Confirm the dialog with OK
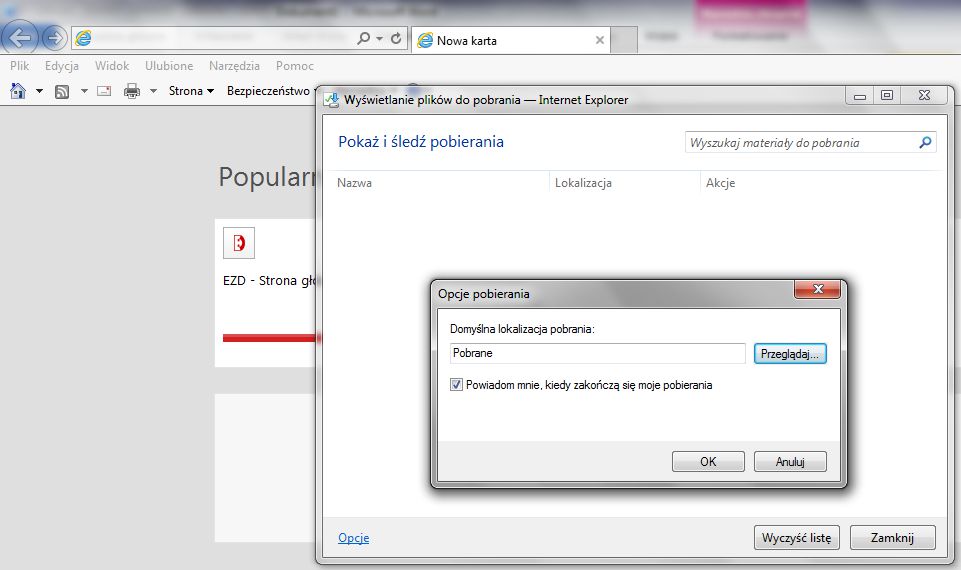Image resolution: width=961 pixels, height=570 pixels. [708, 462]
